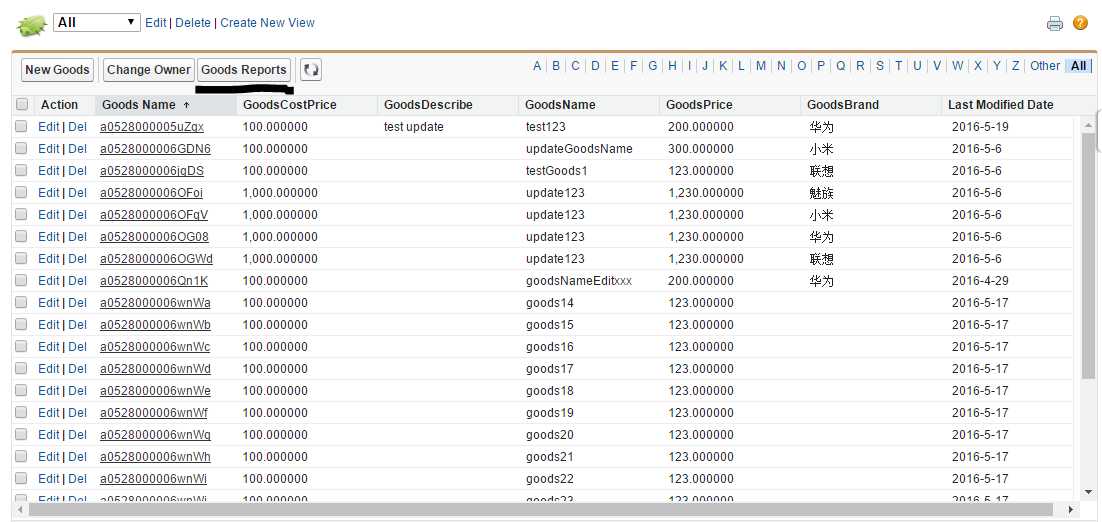Viewport: 1102px width, 522px height.
Task: Filter list by letter Z
Action: tap(1016, 66)
